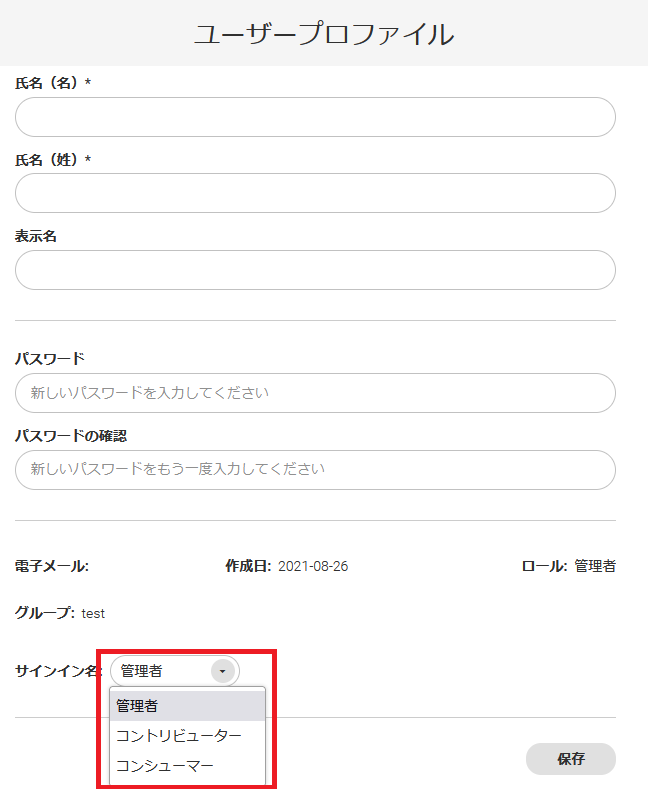Click the new password input field
Screen dimensions: 648x789
click(315, 393)
